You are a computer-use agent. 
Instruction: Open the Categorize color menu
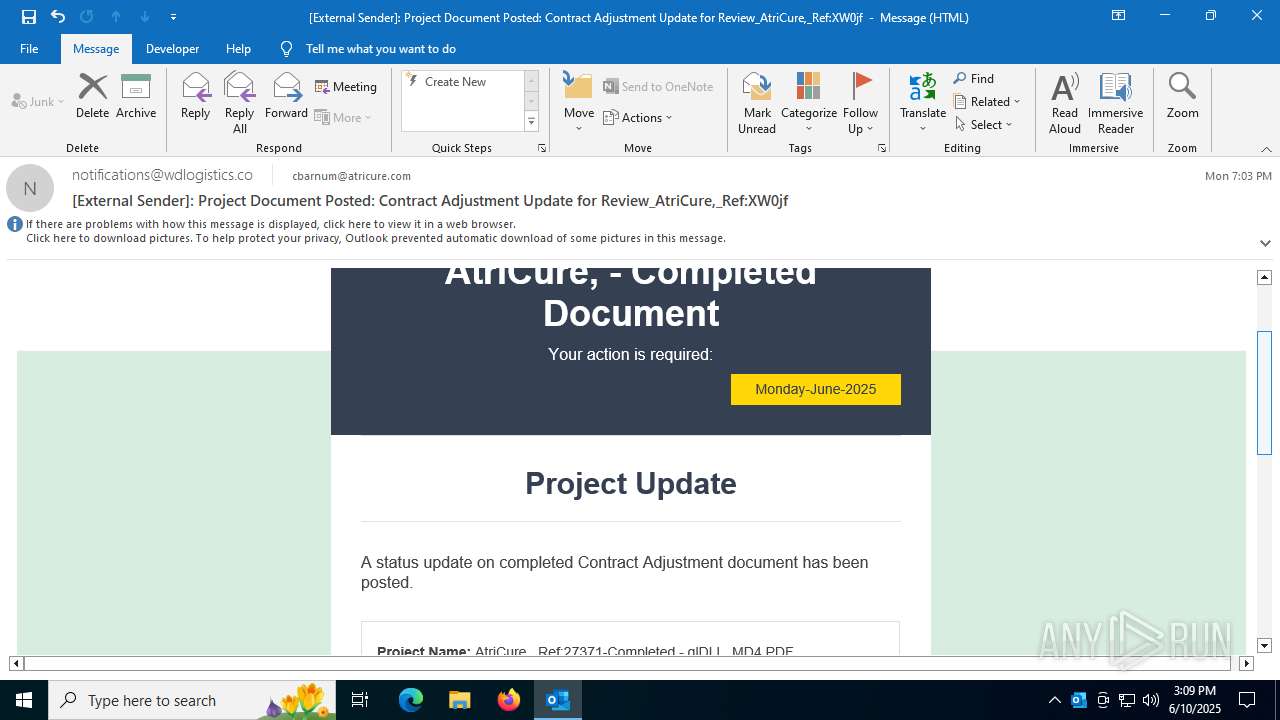point(809,102)
